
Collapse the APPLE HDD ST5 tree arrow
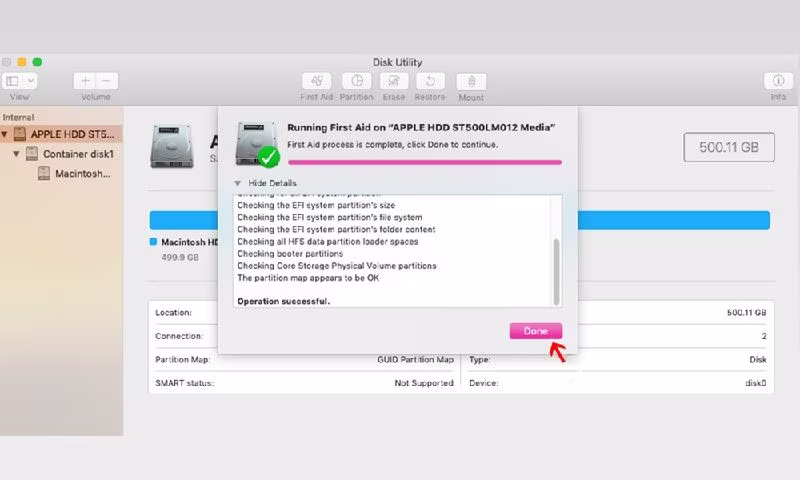pos(4,135)
